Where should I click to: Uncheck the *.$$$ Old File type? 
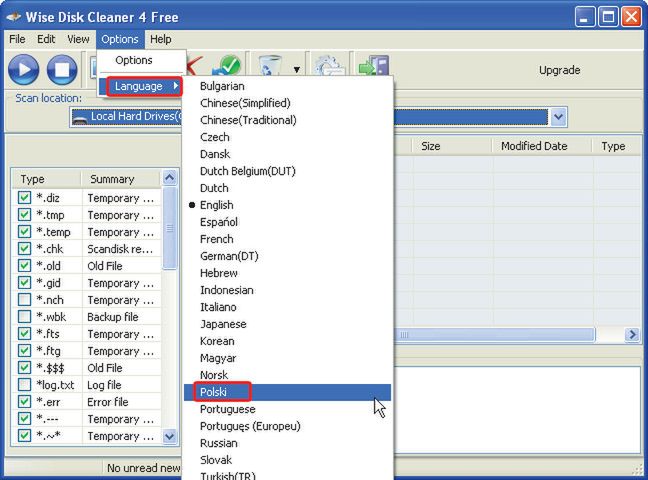click(24, 368)
